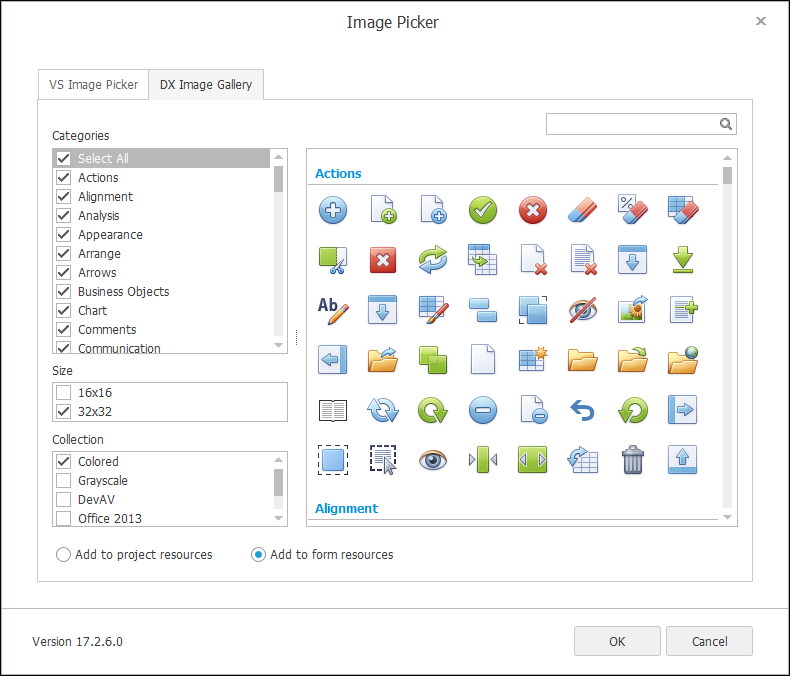Viewport: 790px width, 676px height.
Task: Focus the gallery search input field
Action: coord(632,124)
